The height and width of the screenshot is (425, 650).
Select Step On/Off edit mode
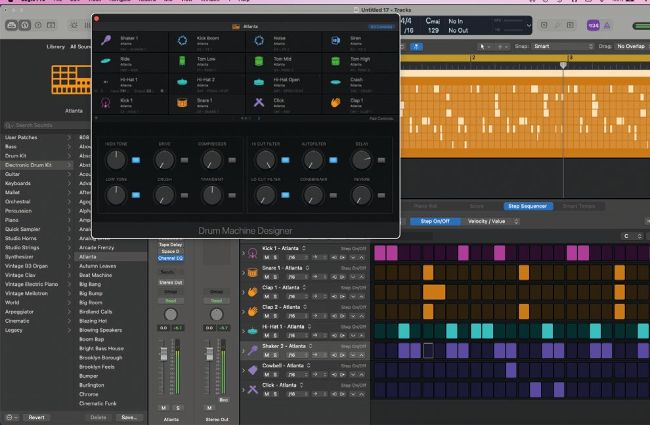click(x=435, y=221)
